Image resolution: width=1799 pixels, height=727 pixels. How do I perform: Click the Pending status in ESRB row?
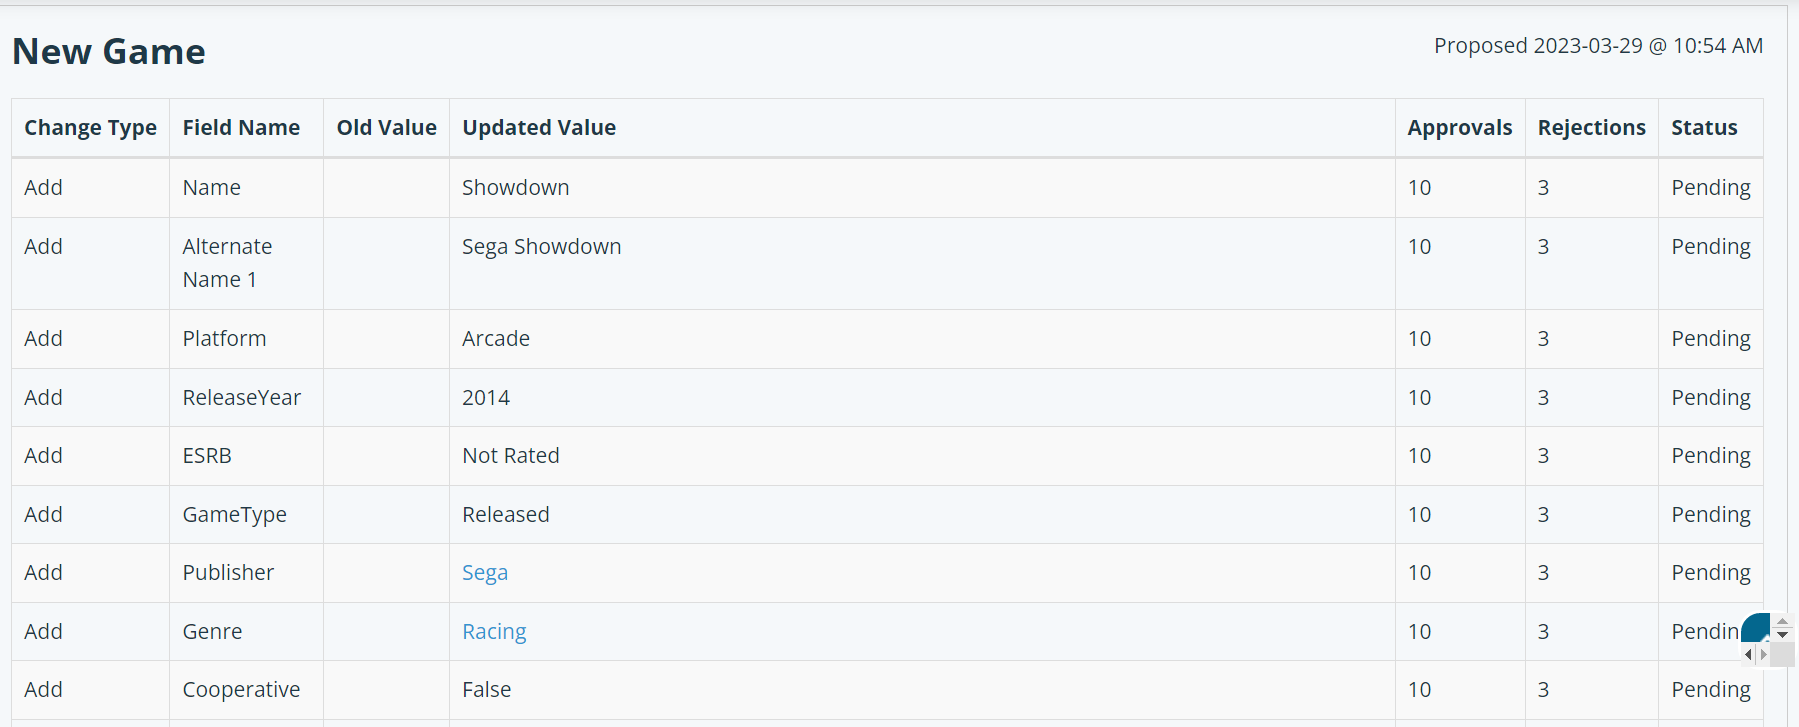click(1710, 456)
